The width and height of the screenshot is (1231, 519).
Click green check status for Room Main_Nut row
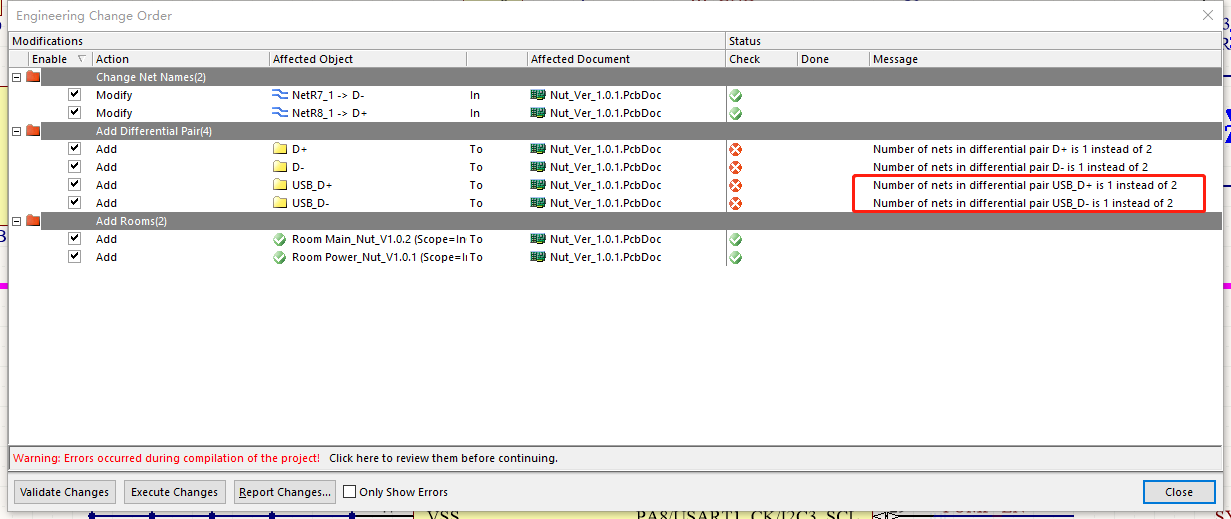735,239
